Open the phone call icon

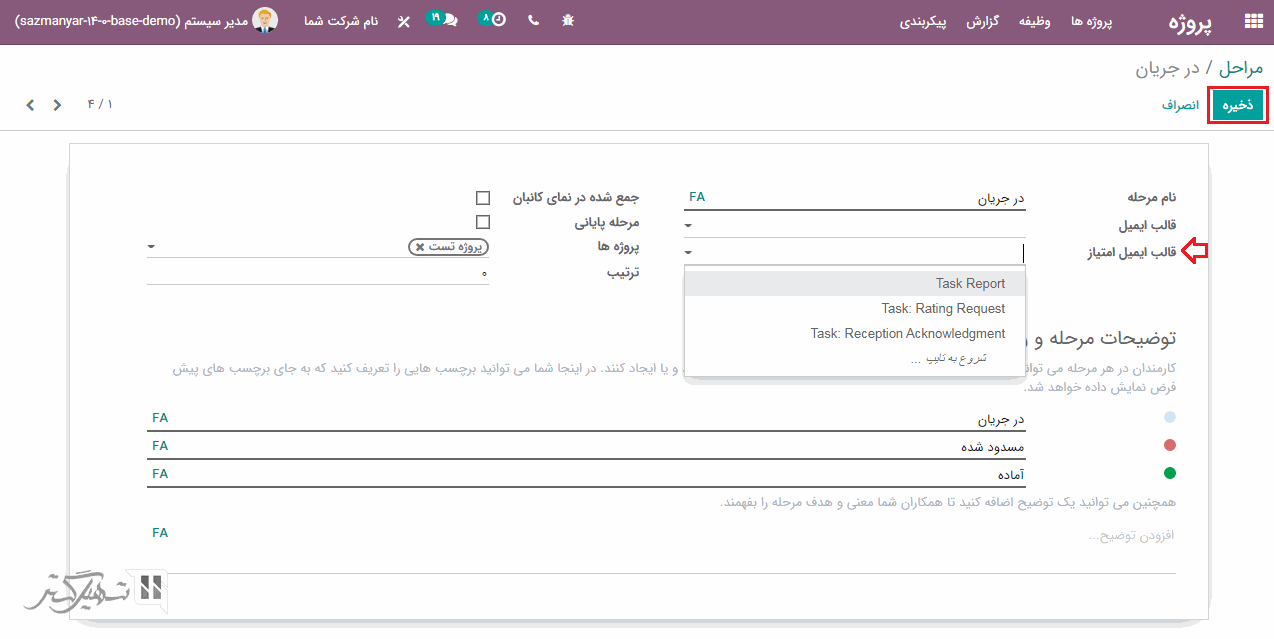[533, 21]
